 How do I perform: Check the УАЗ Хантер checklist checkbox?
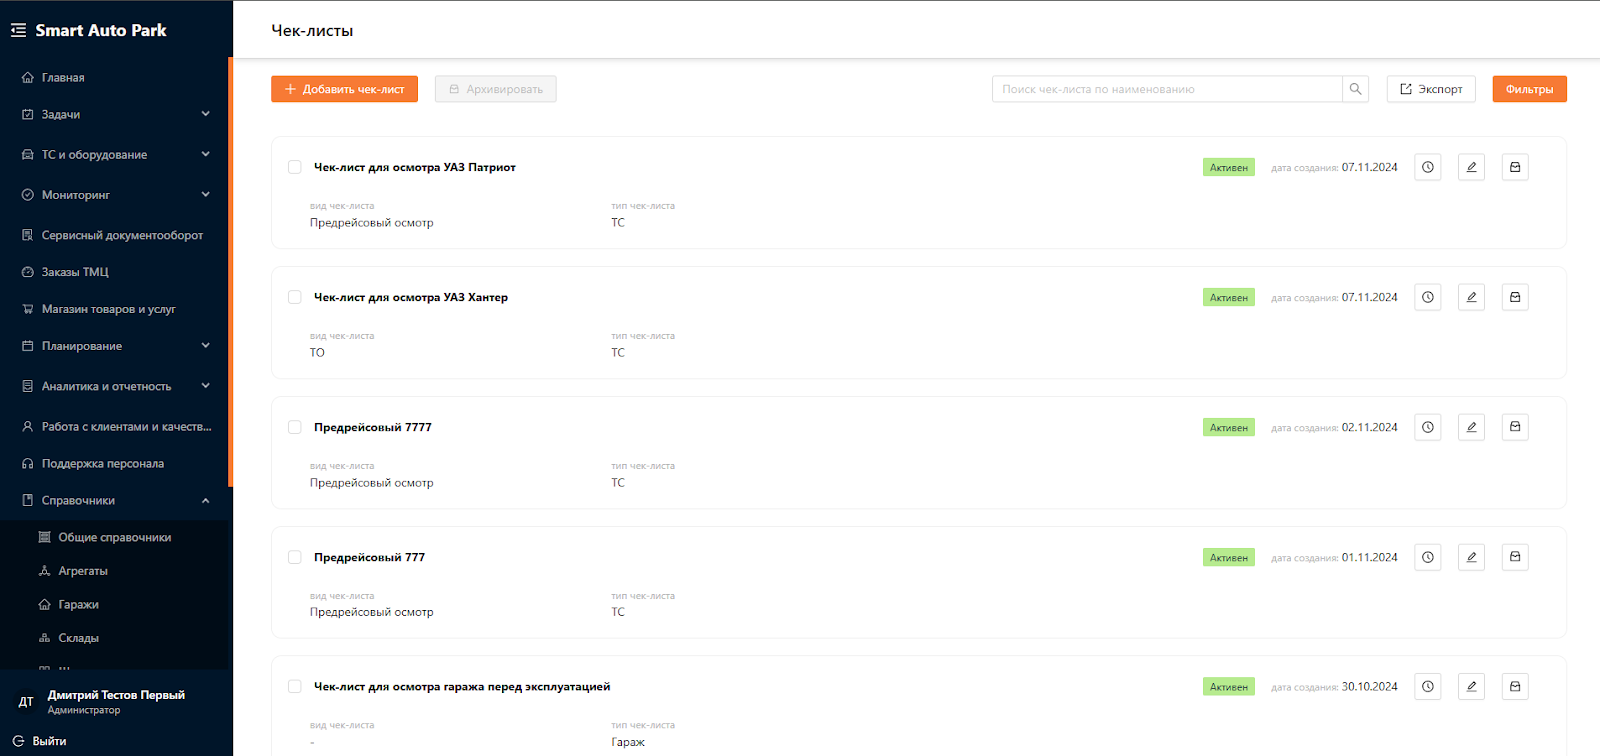tap(295, 298)
